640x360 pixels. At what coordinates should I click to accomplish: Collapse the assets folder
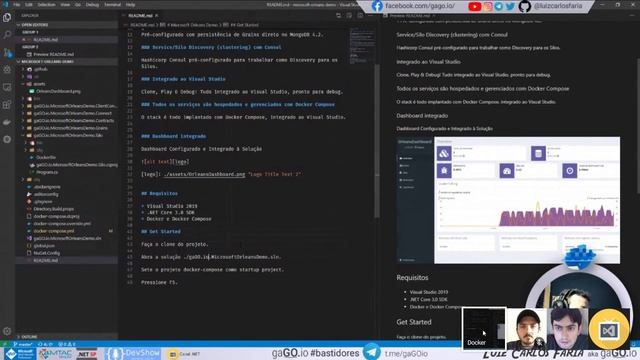click(x=39, y=84)
